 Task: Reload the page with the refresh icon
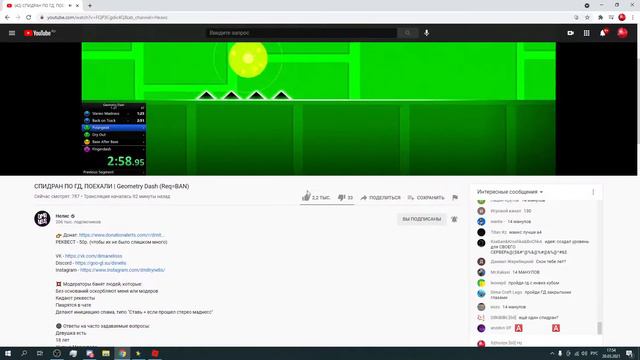tap(29, 17)
